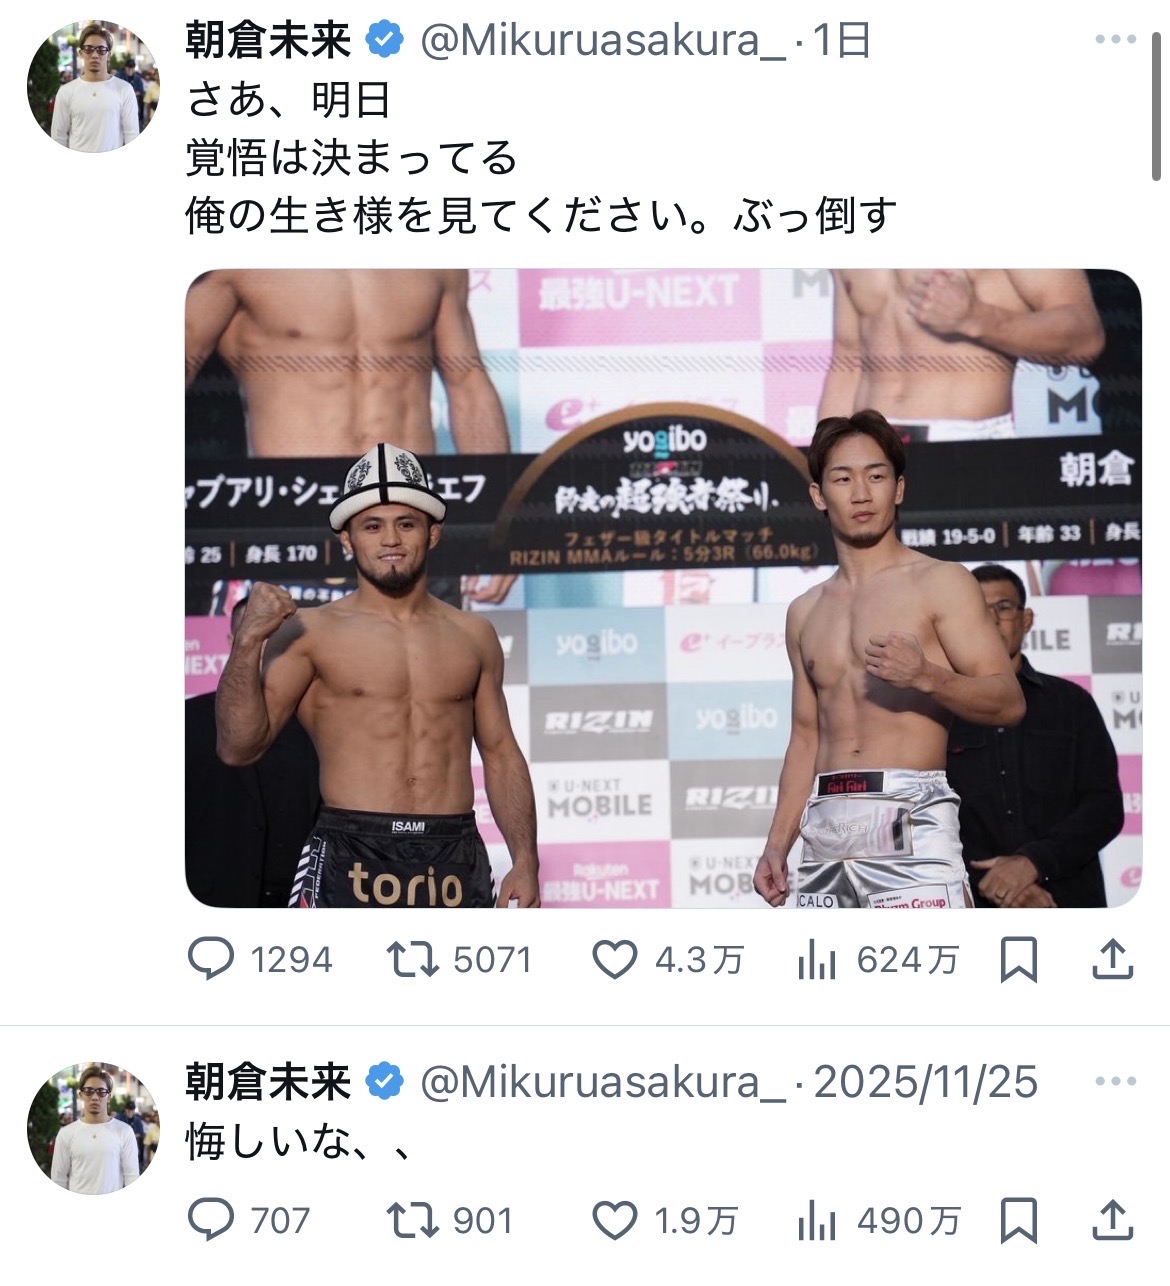Bookmark the weigh-in photo tweet

[x=1018, y=961]
